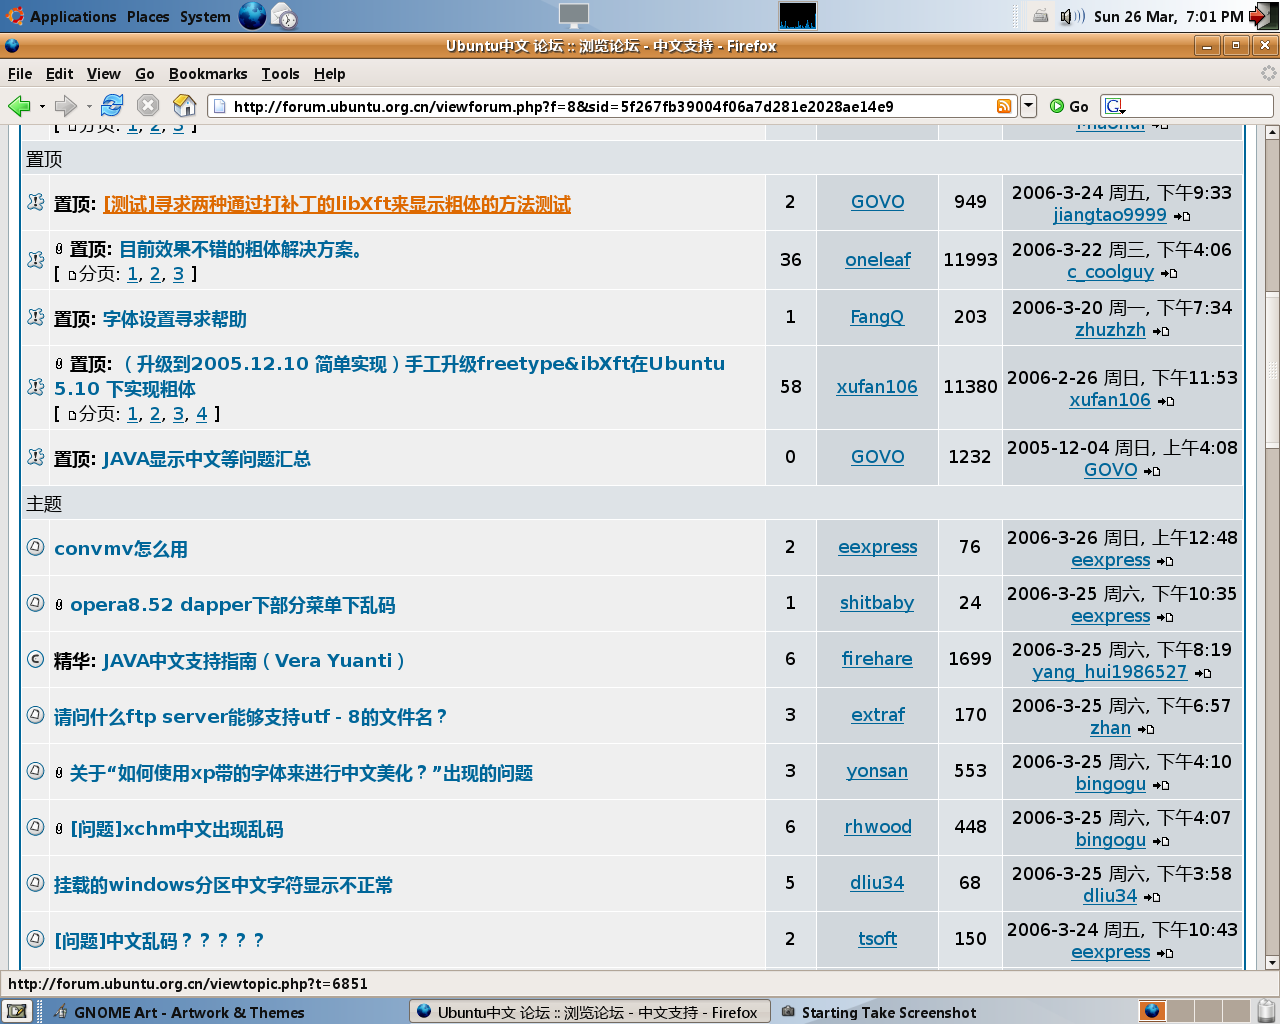Click the topic status icon beside convmv怎么用

click(x=35, y=547)
